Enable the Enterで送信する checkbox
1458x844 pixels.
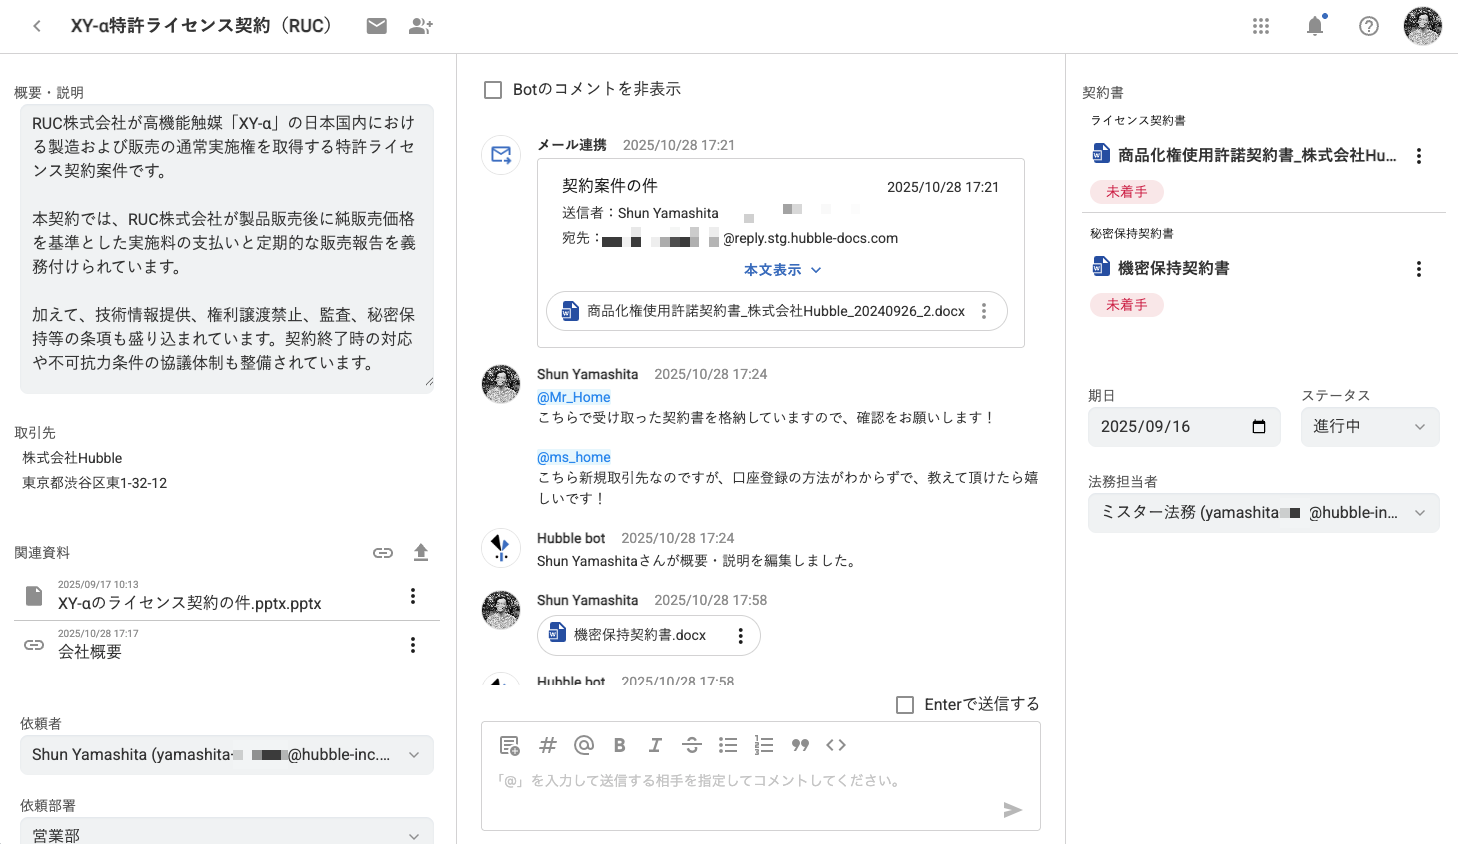(x=905, y=705)
